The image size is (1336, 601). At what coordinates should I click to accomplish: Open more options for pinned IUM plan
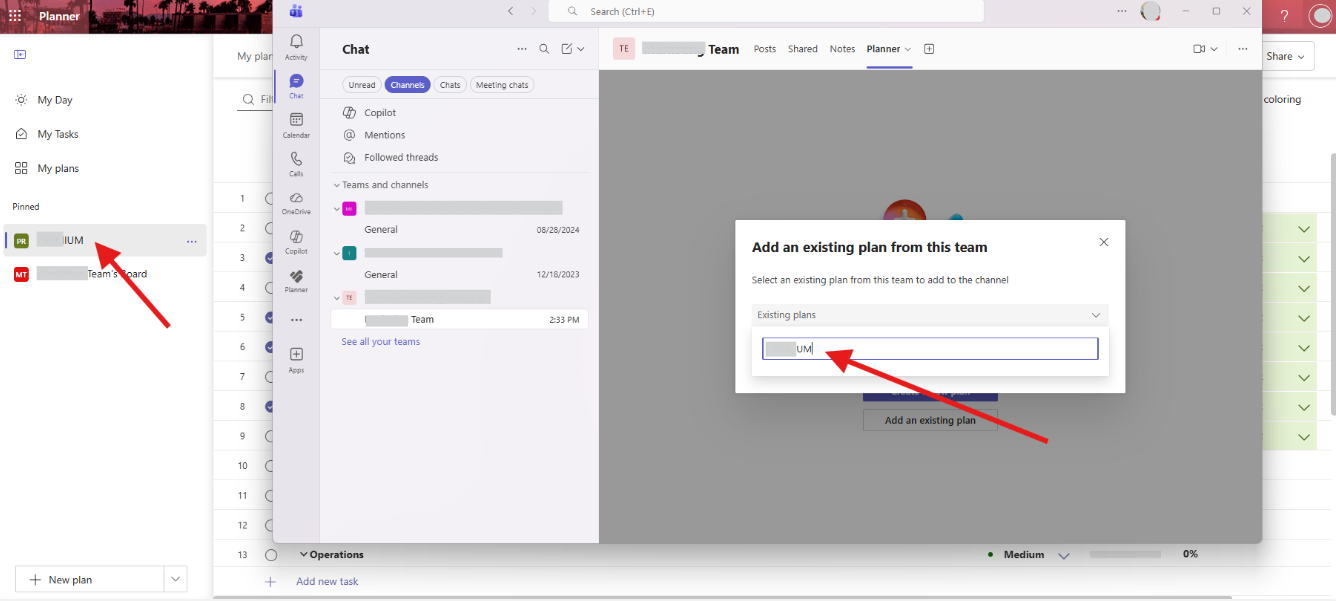(191, 241)
